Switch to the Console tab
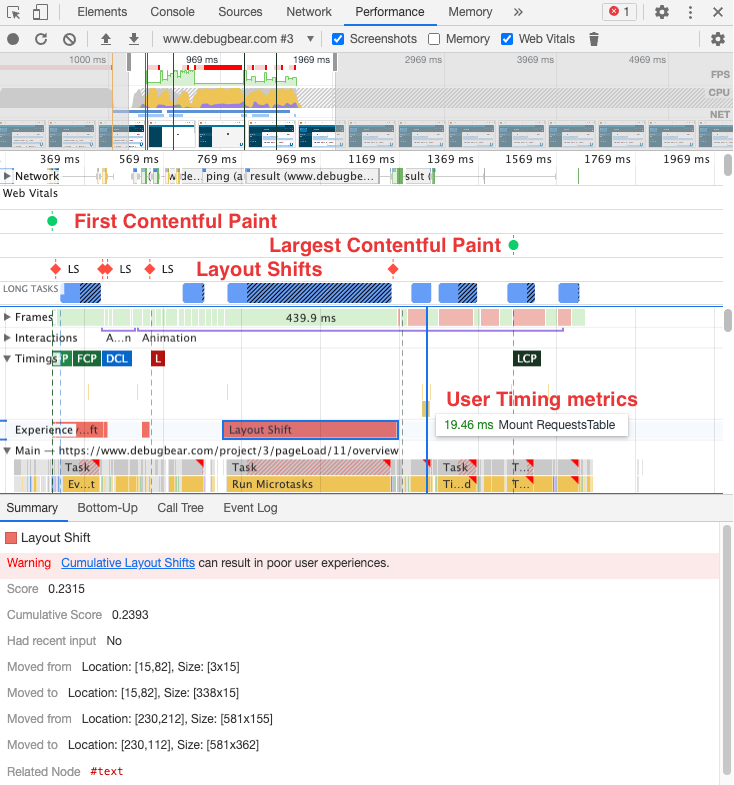The height and width of the screenshot is (785, 734). click(172, 12)
